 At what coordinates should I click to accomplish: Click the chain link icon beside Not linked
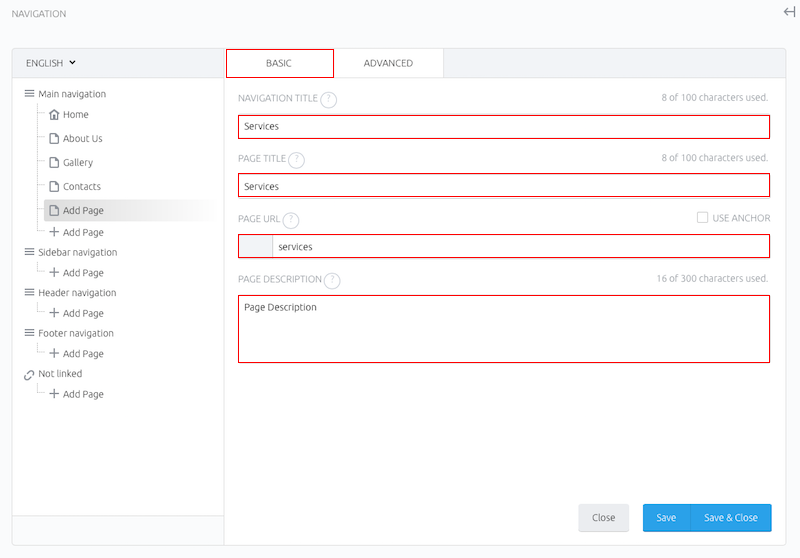[x=29, y=375]
